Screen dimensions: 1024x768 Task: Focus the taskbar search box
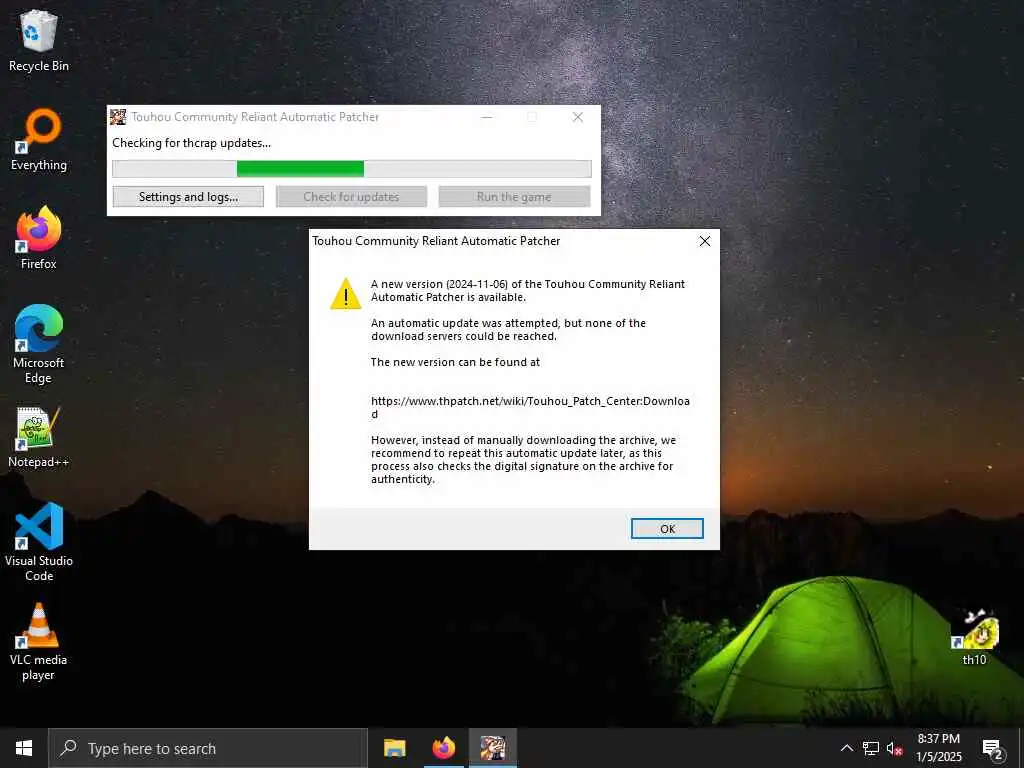pyautogui.click(x=208, y=748)
